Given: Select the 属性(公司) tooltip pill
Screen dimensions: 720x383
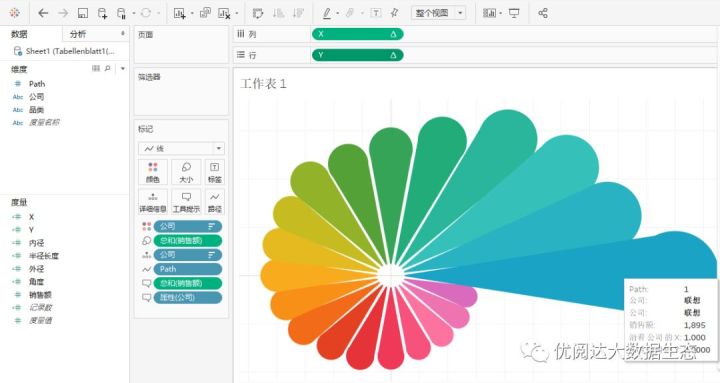Looking at the screenshot, I should [188, 298].
